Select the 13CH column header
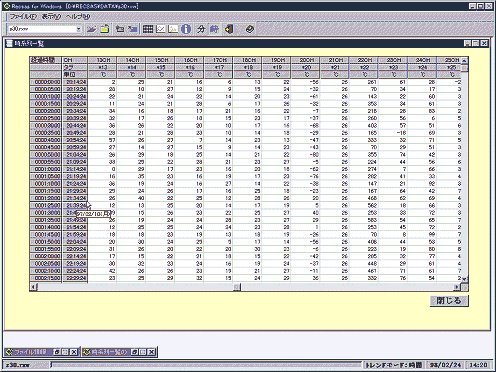 tap(103, 60)
